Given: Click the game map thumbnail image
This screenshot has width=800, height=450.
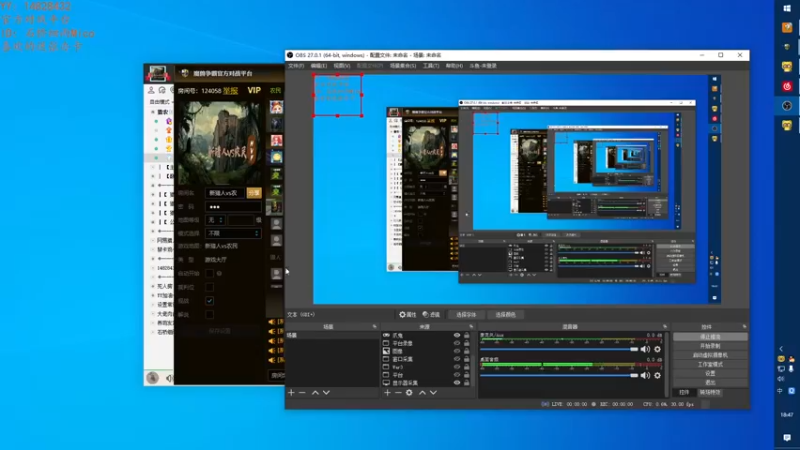Looking at the screenshot, I should (x=220, y=142).
